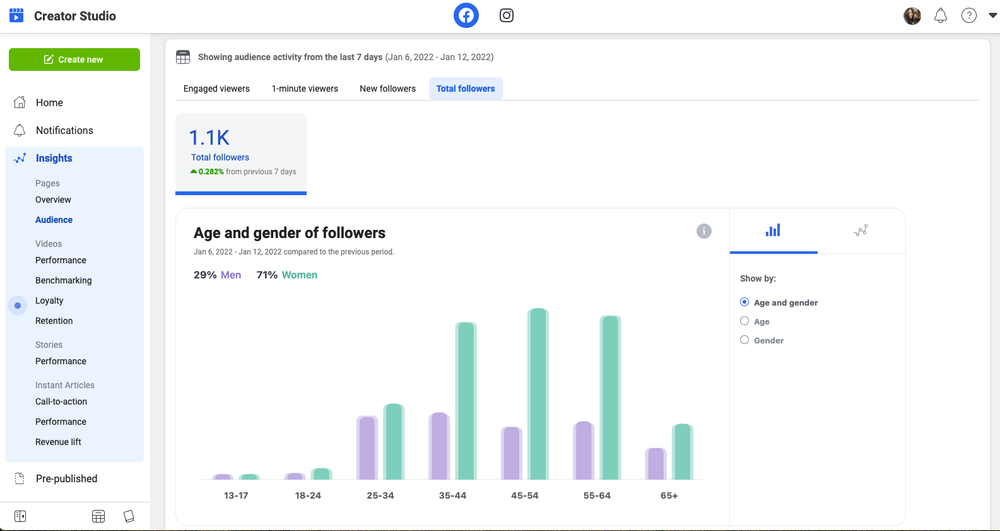This screenshot has width=1000, height=531.
Task: Open Stories Performance insights
Action: tap(61, 361)
